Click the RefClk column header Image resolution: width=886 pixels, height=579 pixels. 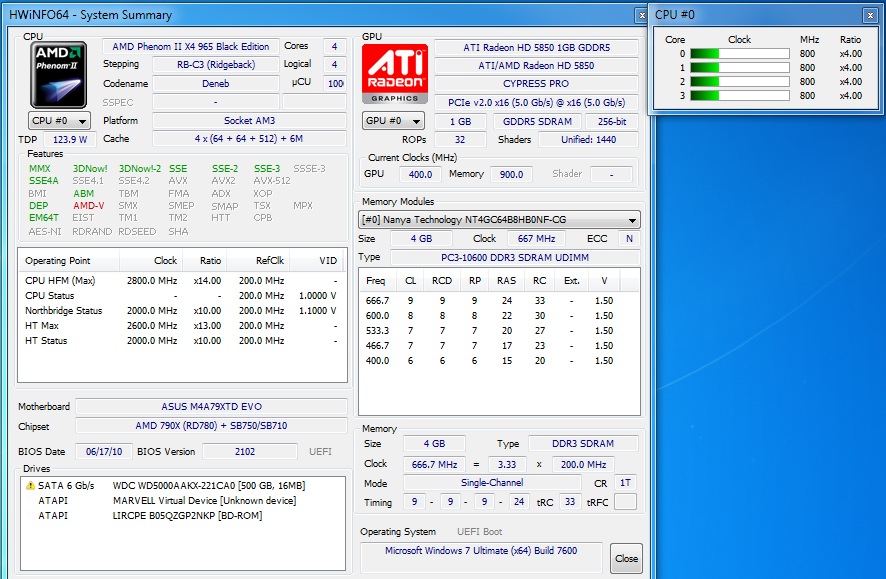tap(258, 260)
